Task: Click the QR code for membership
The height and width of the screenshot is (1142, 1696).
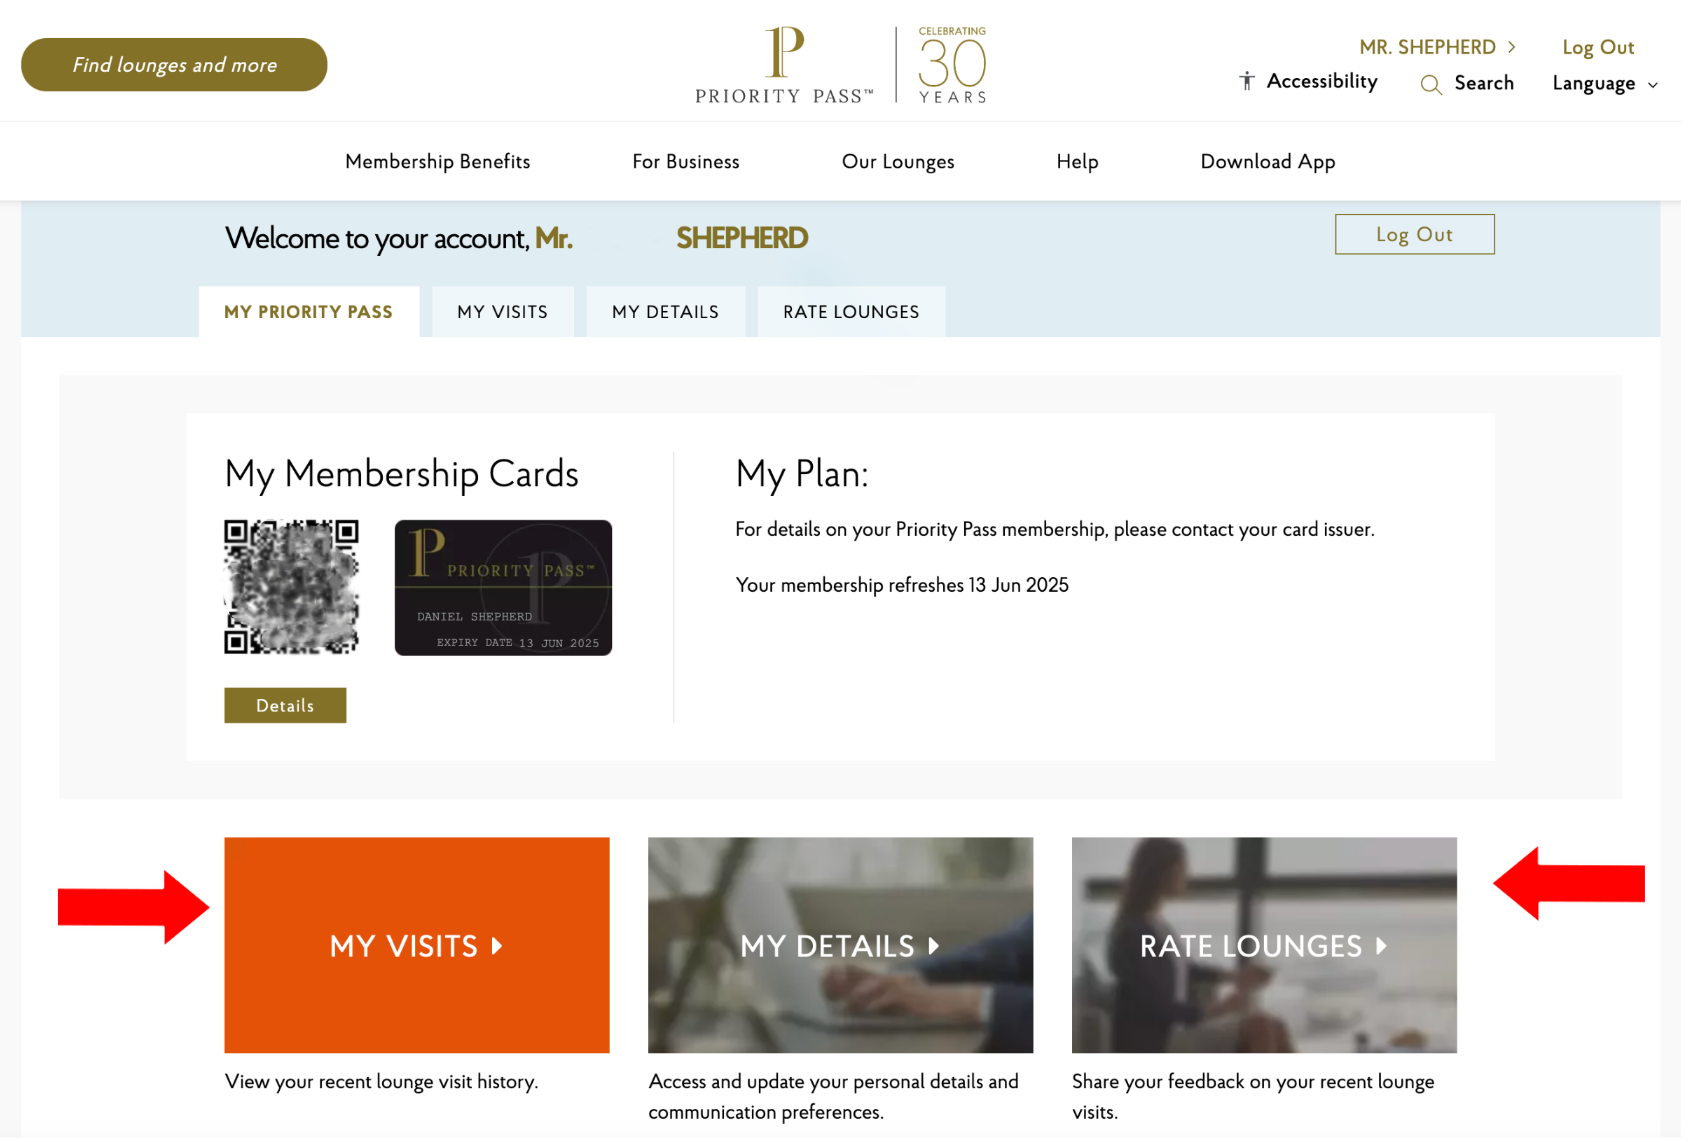Action: coord(292,587)
